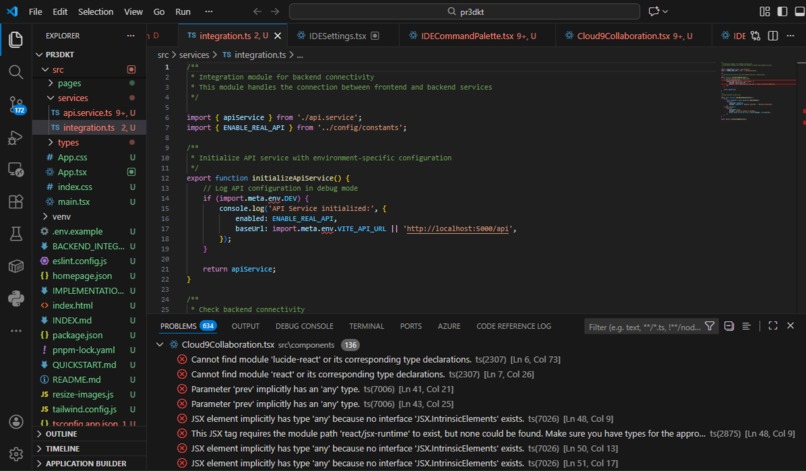806x471 pixels.
Task: Close the integration.ts tab
Action: (278, 35)
